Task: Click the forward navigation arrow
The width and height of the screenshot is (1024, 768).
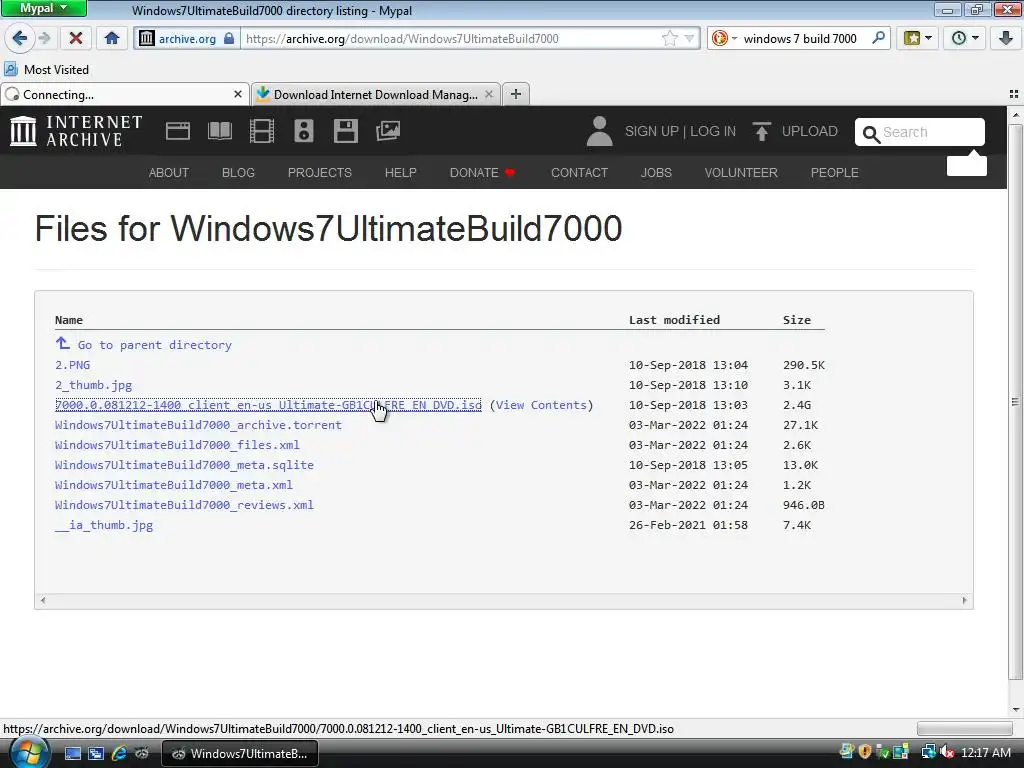Action: pos(44,38)
